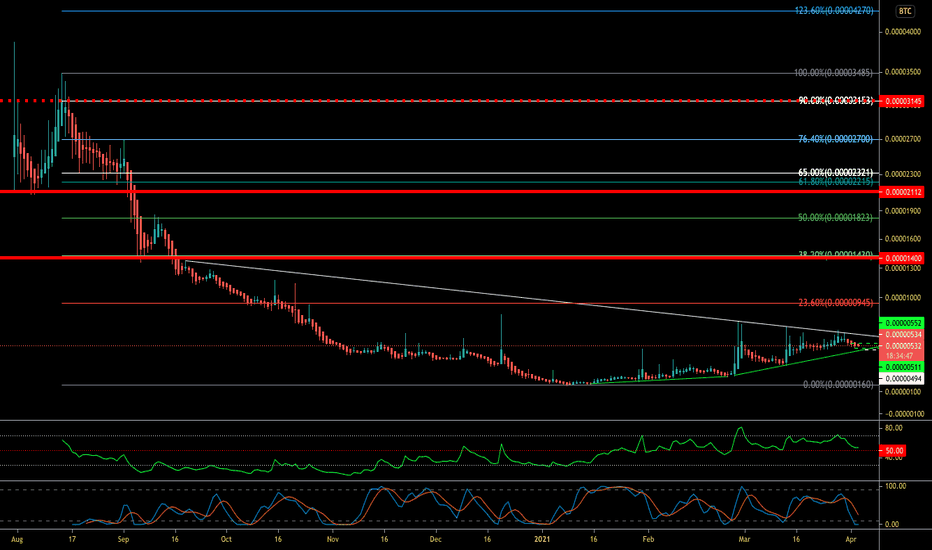This screenshot has height=550, width=932.
Task: Click the Aug date label
Action: [x=17, y=539]
